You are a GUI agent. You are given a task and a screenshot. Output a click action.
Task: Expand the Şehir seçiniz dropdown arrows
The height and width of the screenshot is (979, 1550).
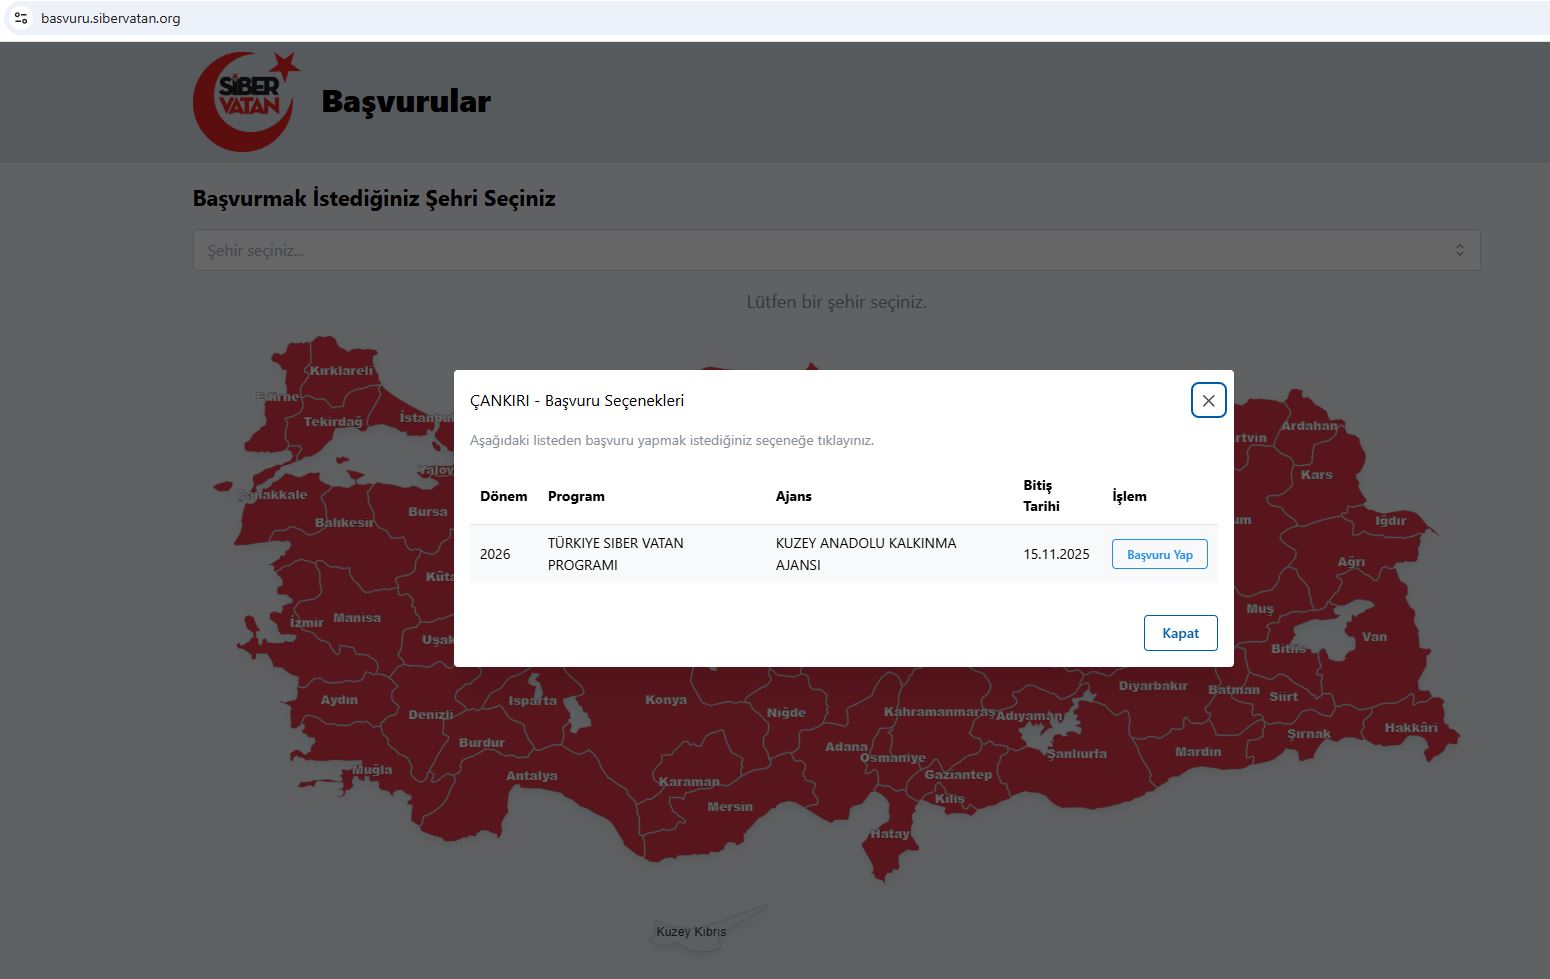pos(1459,250)
